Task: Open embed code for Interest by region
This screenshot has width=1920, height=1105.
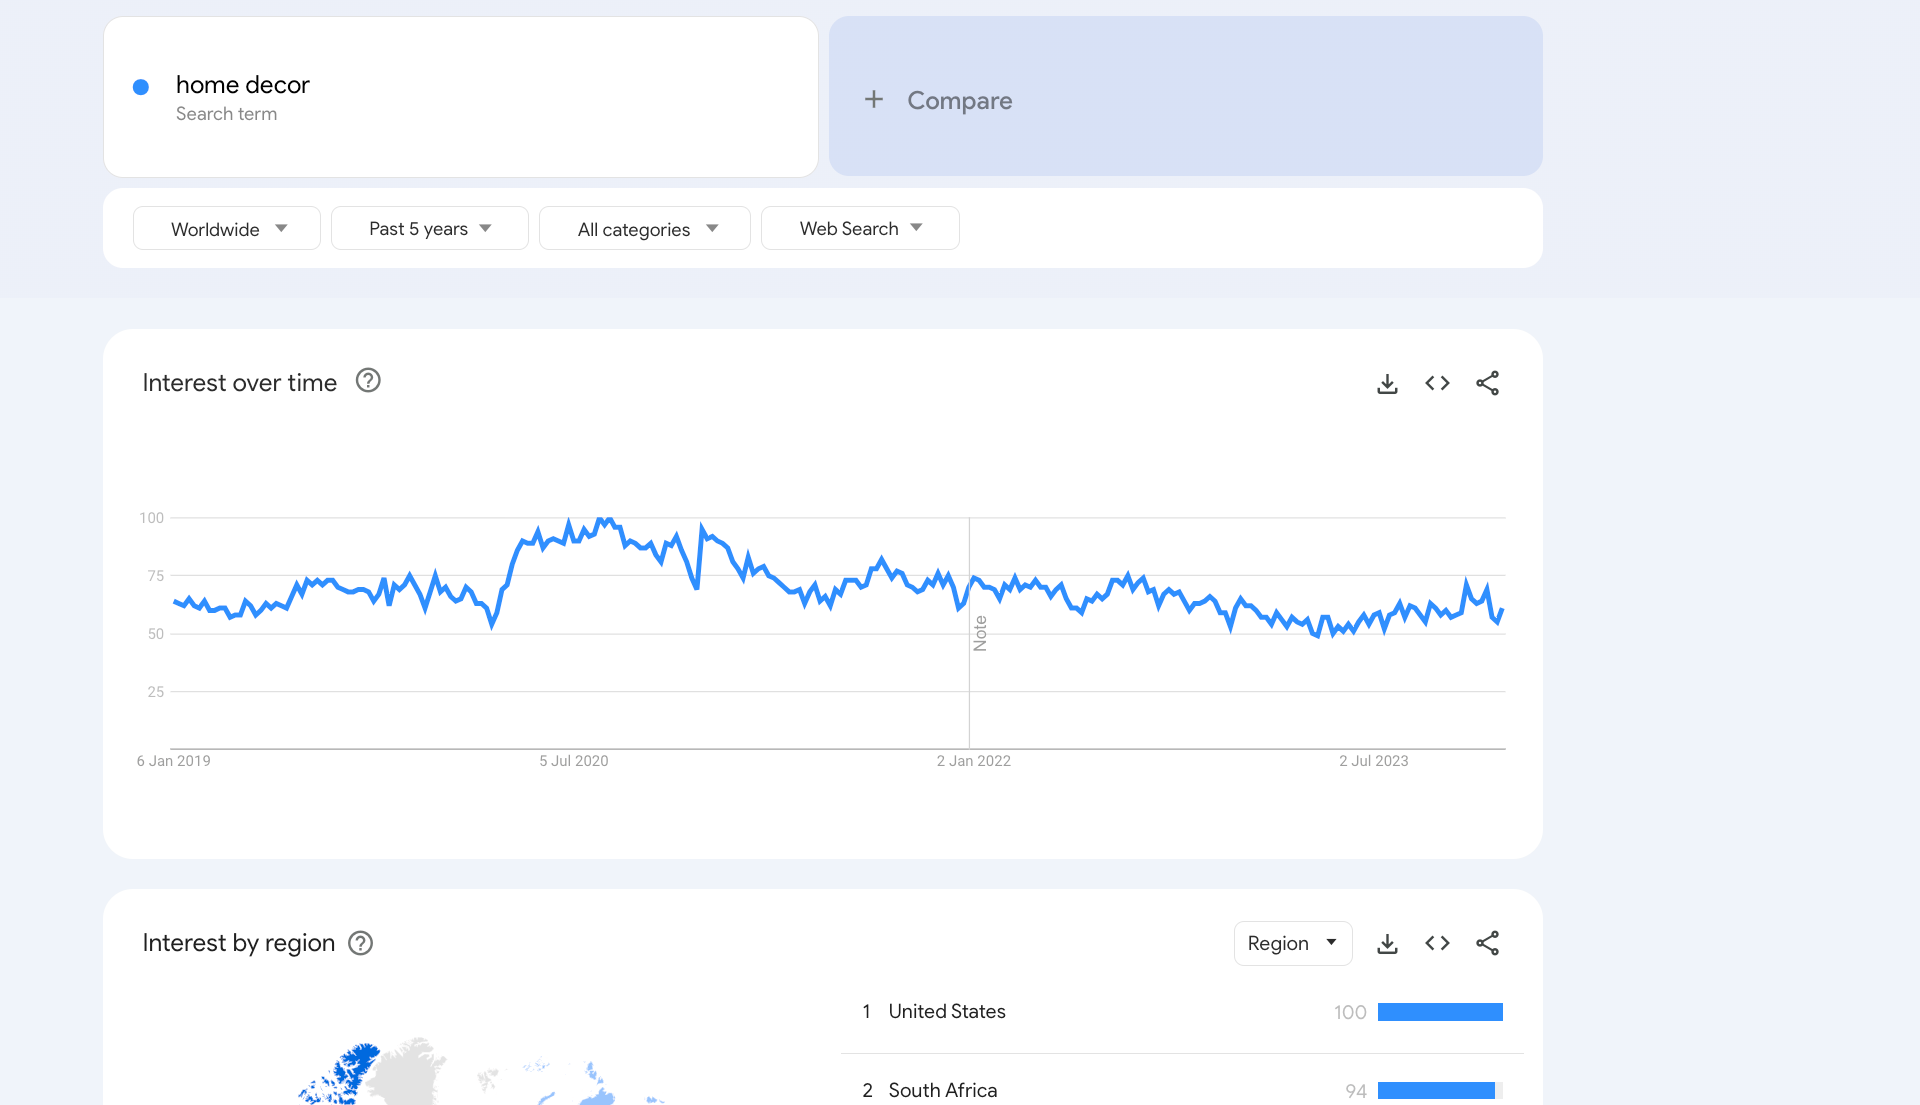Action: (x=1437, y=944)
